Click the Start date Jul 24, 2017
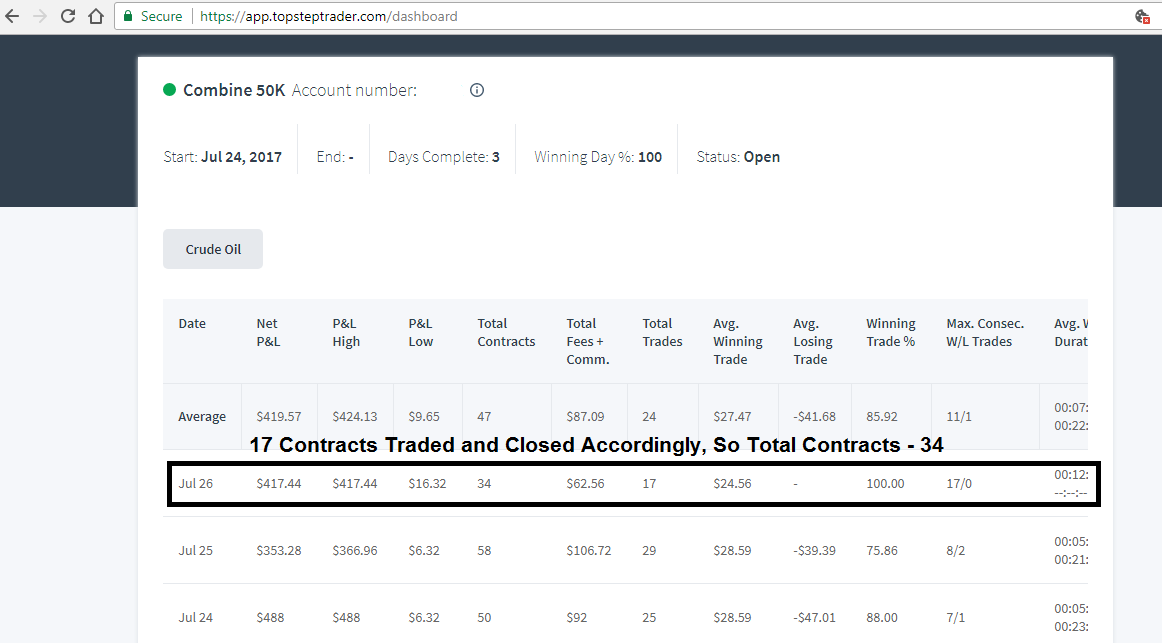The height and width of the screenshot is (643, 1162). click(x=242, y=157)
